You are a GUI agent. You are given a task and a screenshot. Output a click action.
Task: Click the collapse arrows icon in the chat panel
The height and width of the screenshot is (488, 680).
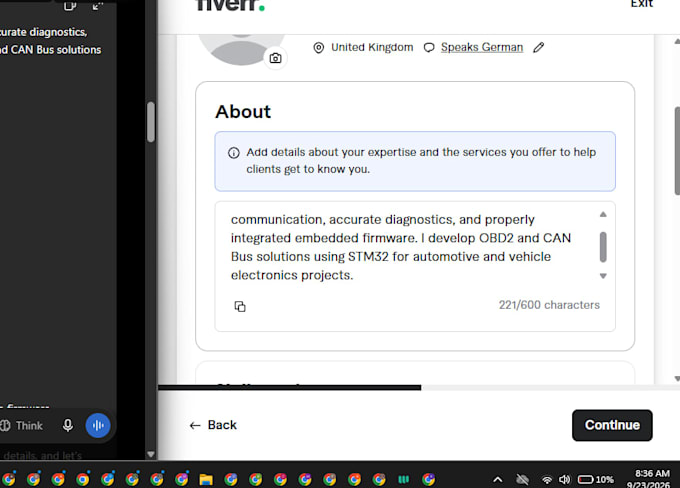click(98, 6)
